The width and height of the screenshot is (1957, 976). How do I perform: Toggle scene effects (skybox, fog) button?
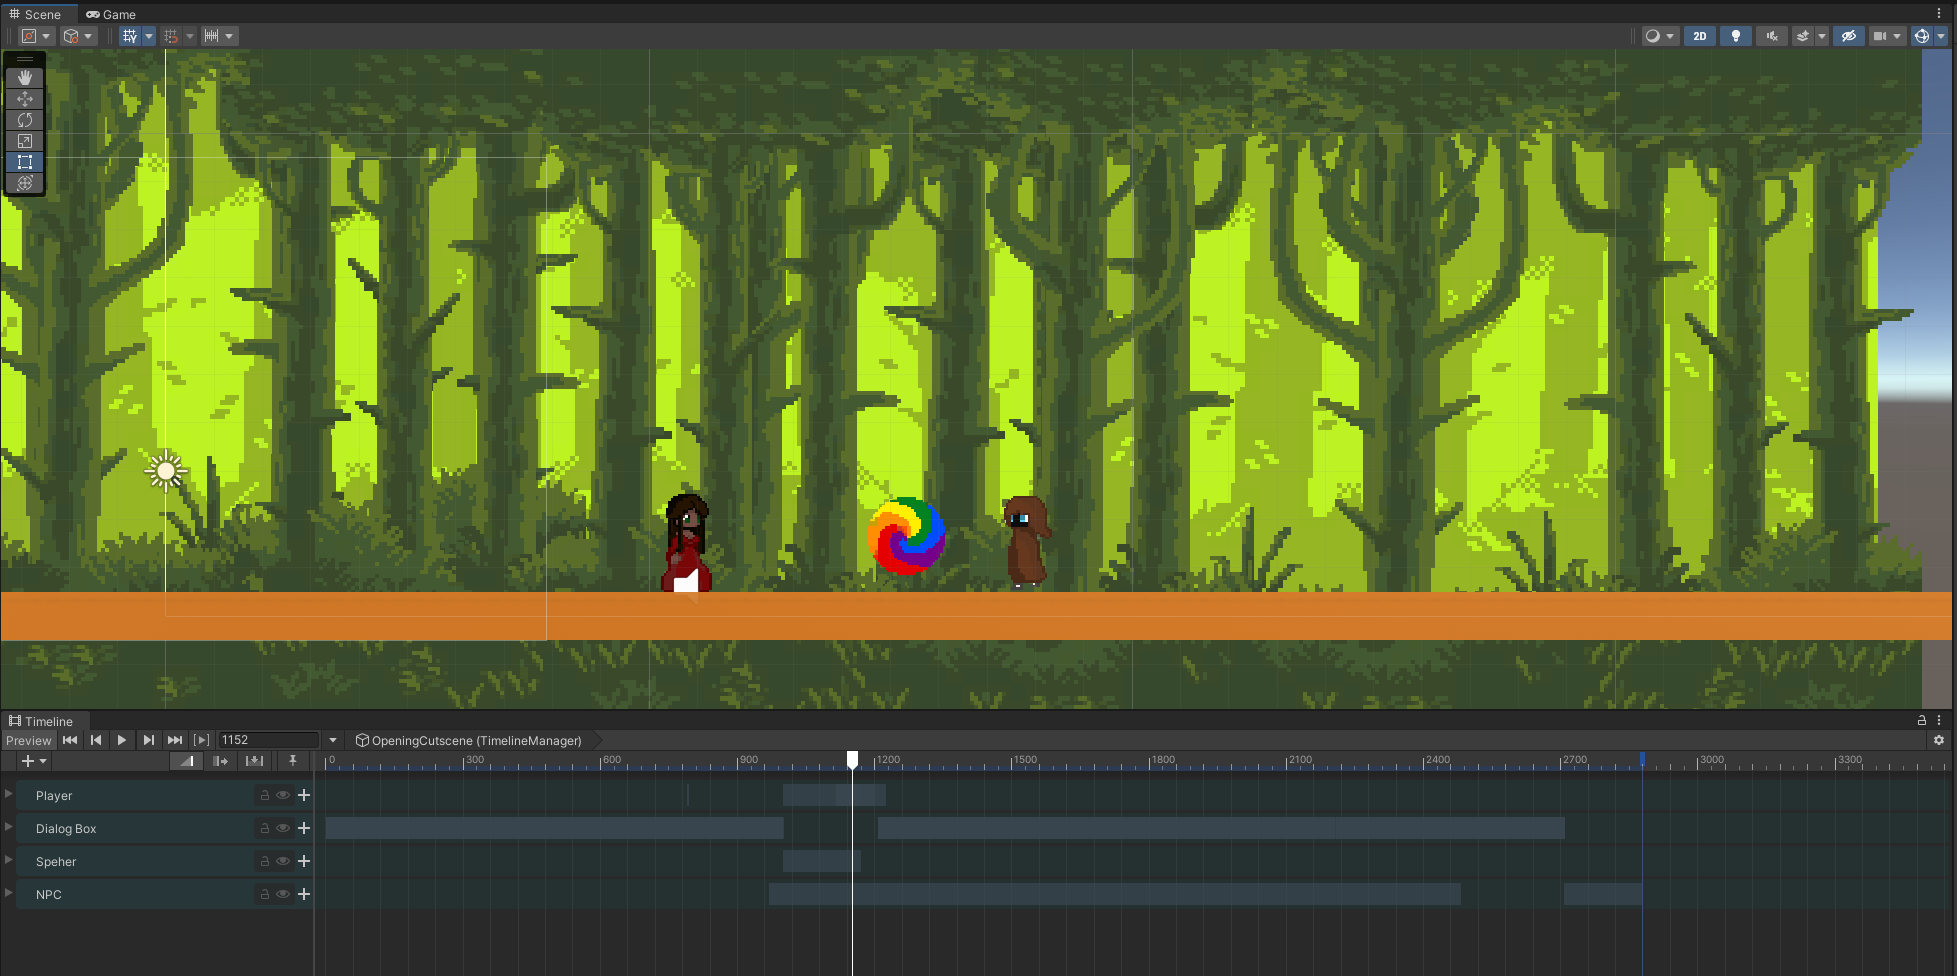1803,36
